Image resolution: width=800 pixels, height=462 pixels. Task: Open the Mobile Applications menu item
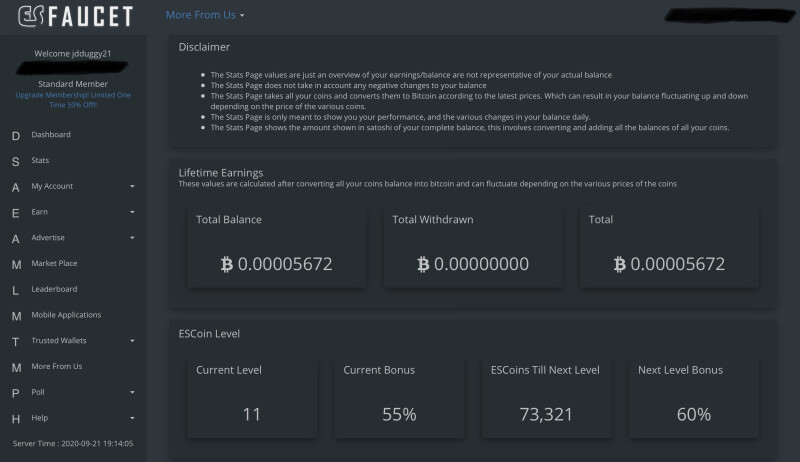(66, 315)
